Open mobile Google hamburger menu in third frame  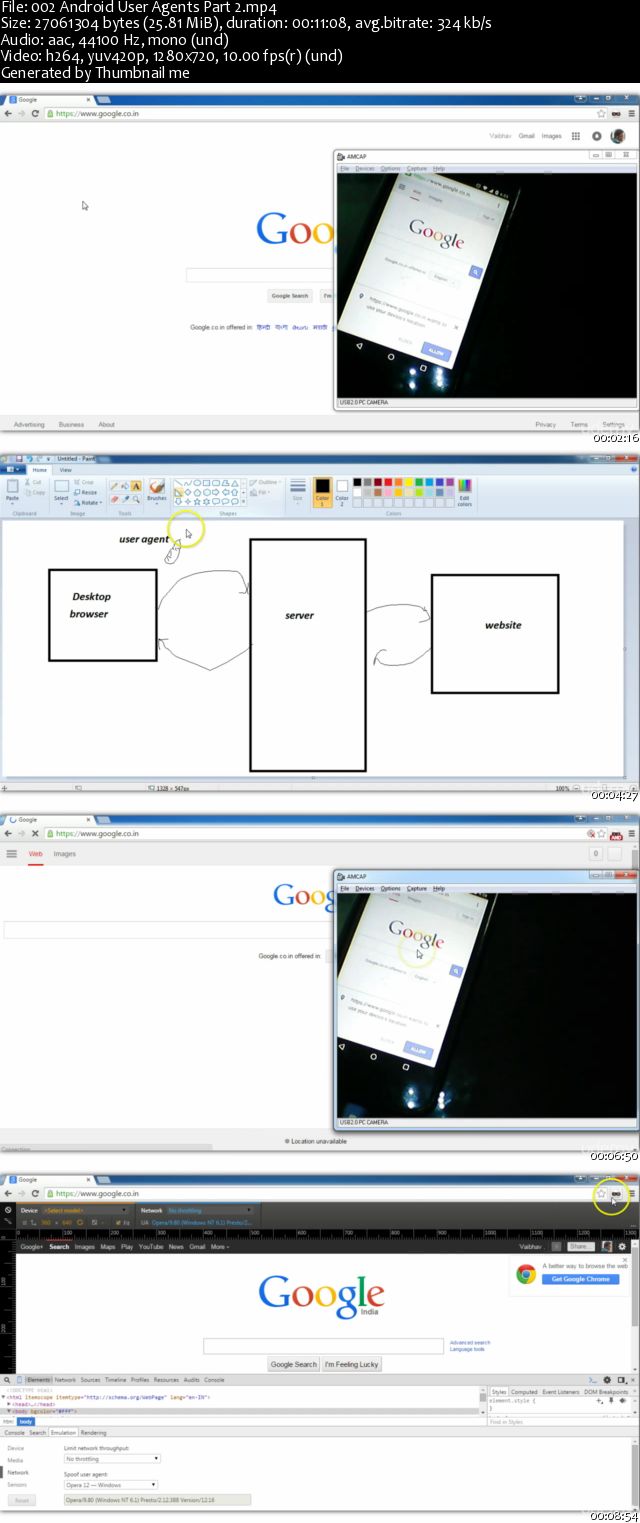pyautogui.click(x=12, y=854)
